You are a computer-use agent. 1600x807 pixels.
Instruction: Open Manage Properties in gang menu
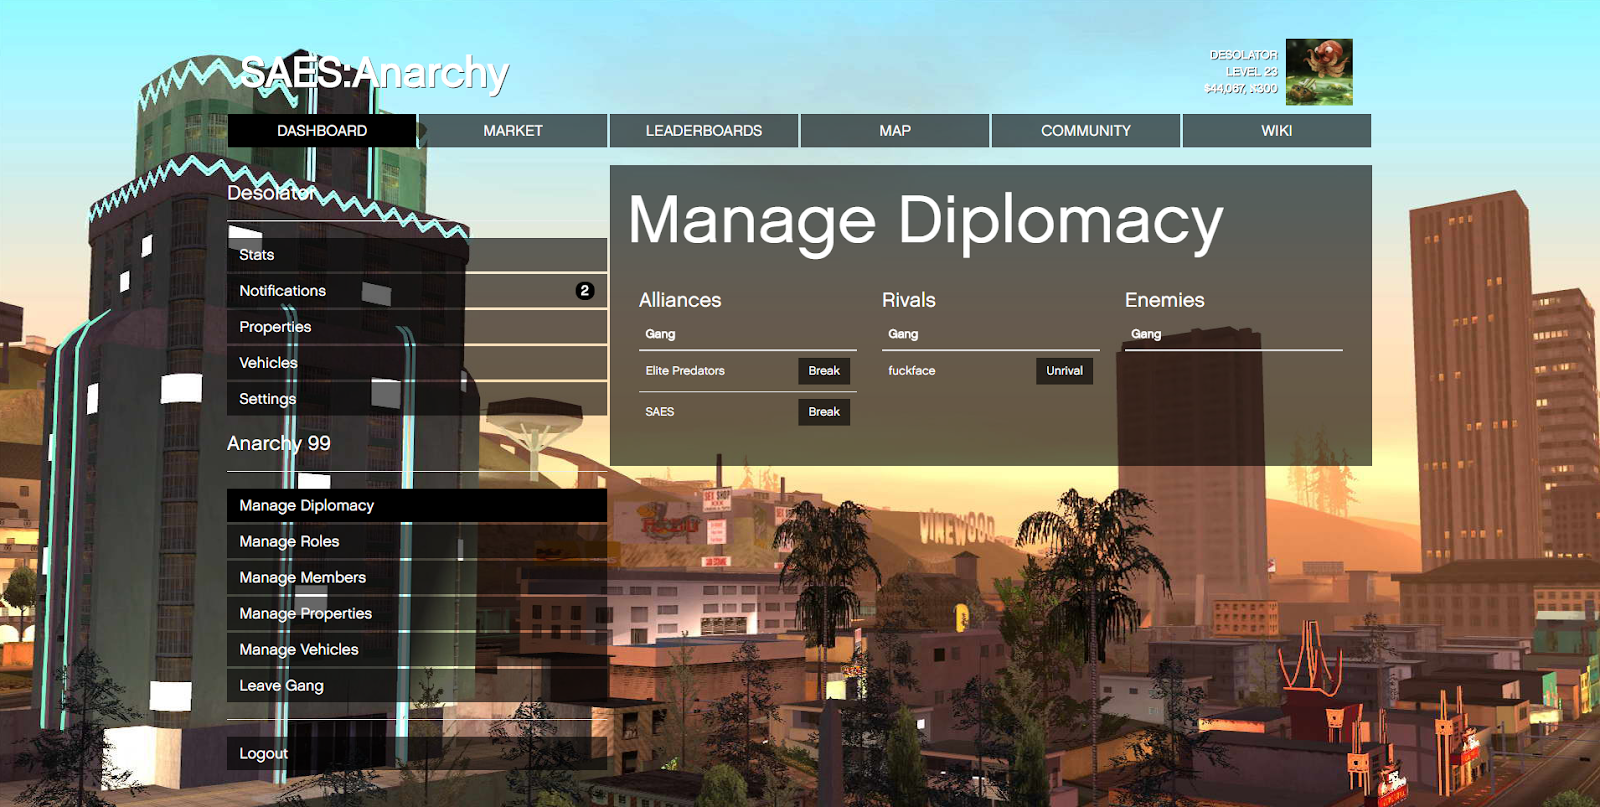tap(417, 614)
